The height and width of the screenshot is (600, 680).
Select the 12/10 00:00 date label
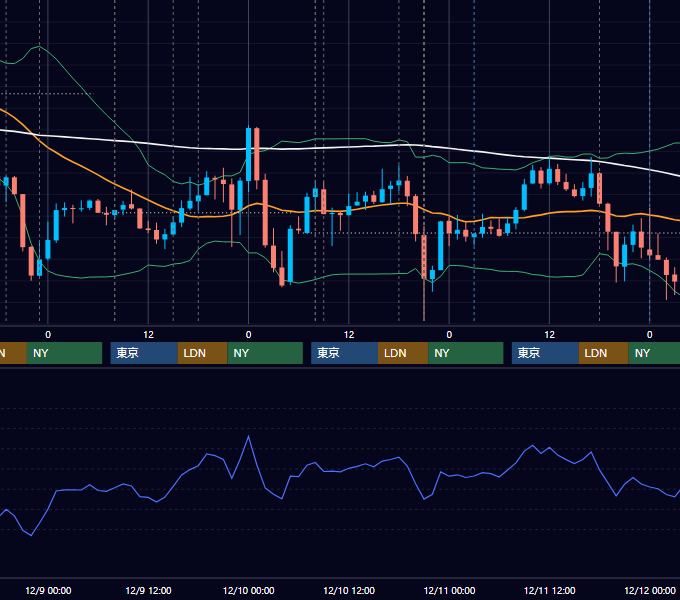[248, 590]
